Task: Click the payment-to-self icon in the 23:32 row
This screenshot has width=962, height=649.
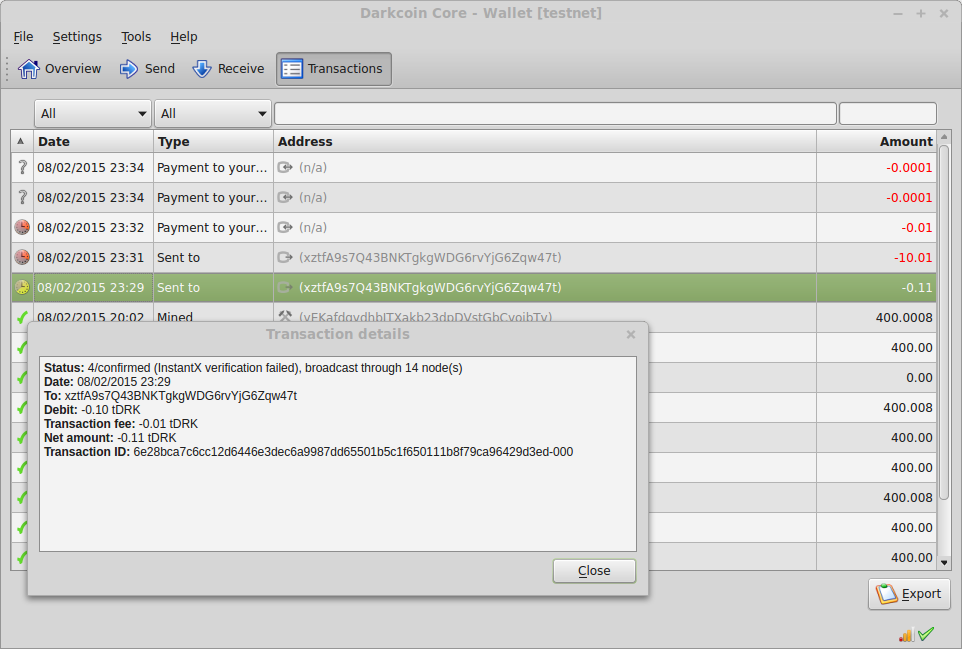Action: (x=285, y=228)
